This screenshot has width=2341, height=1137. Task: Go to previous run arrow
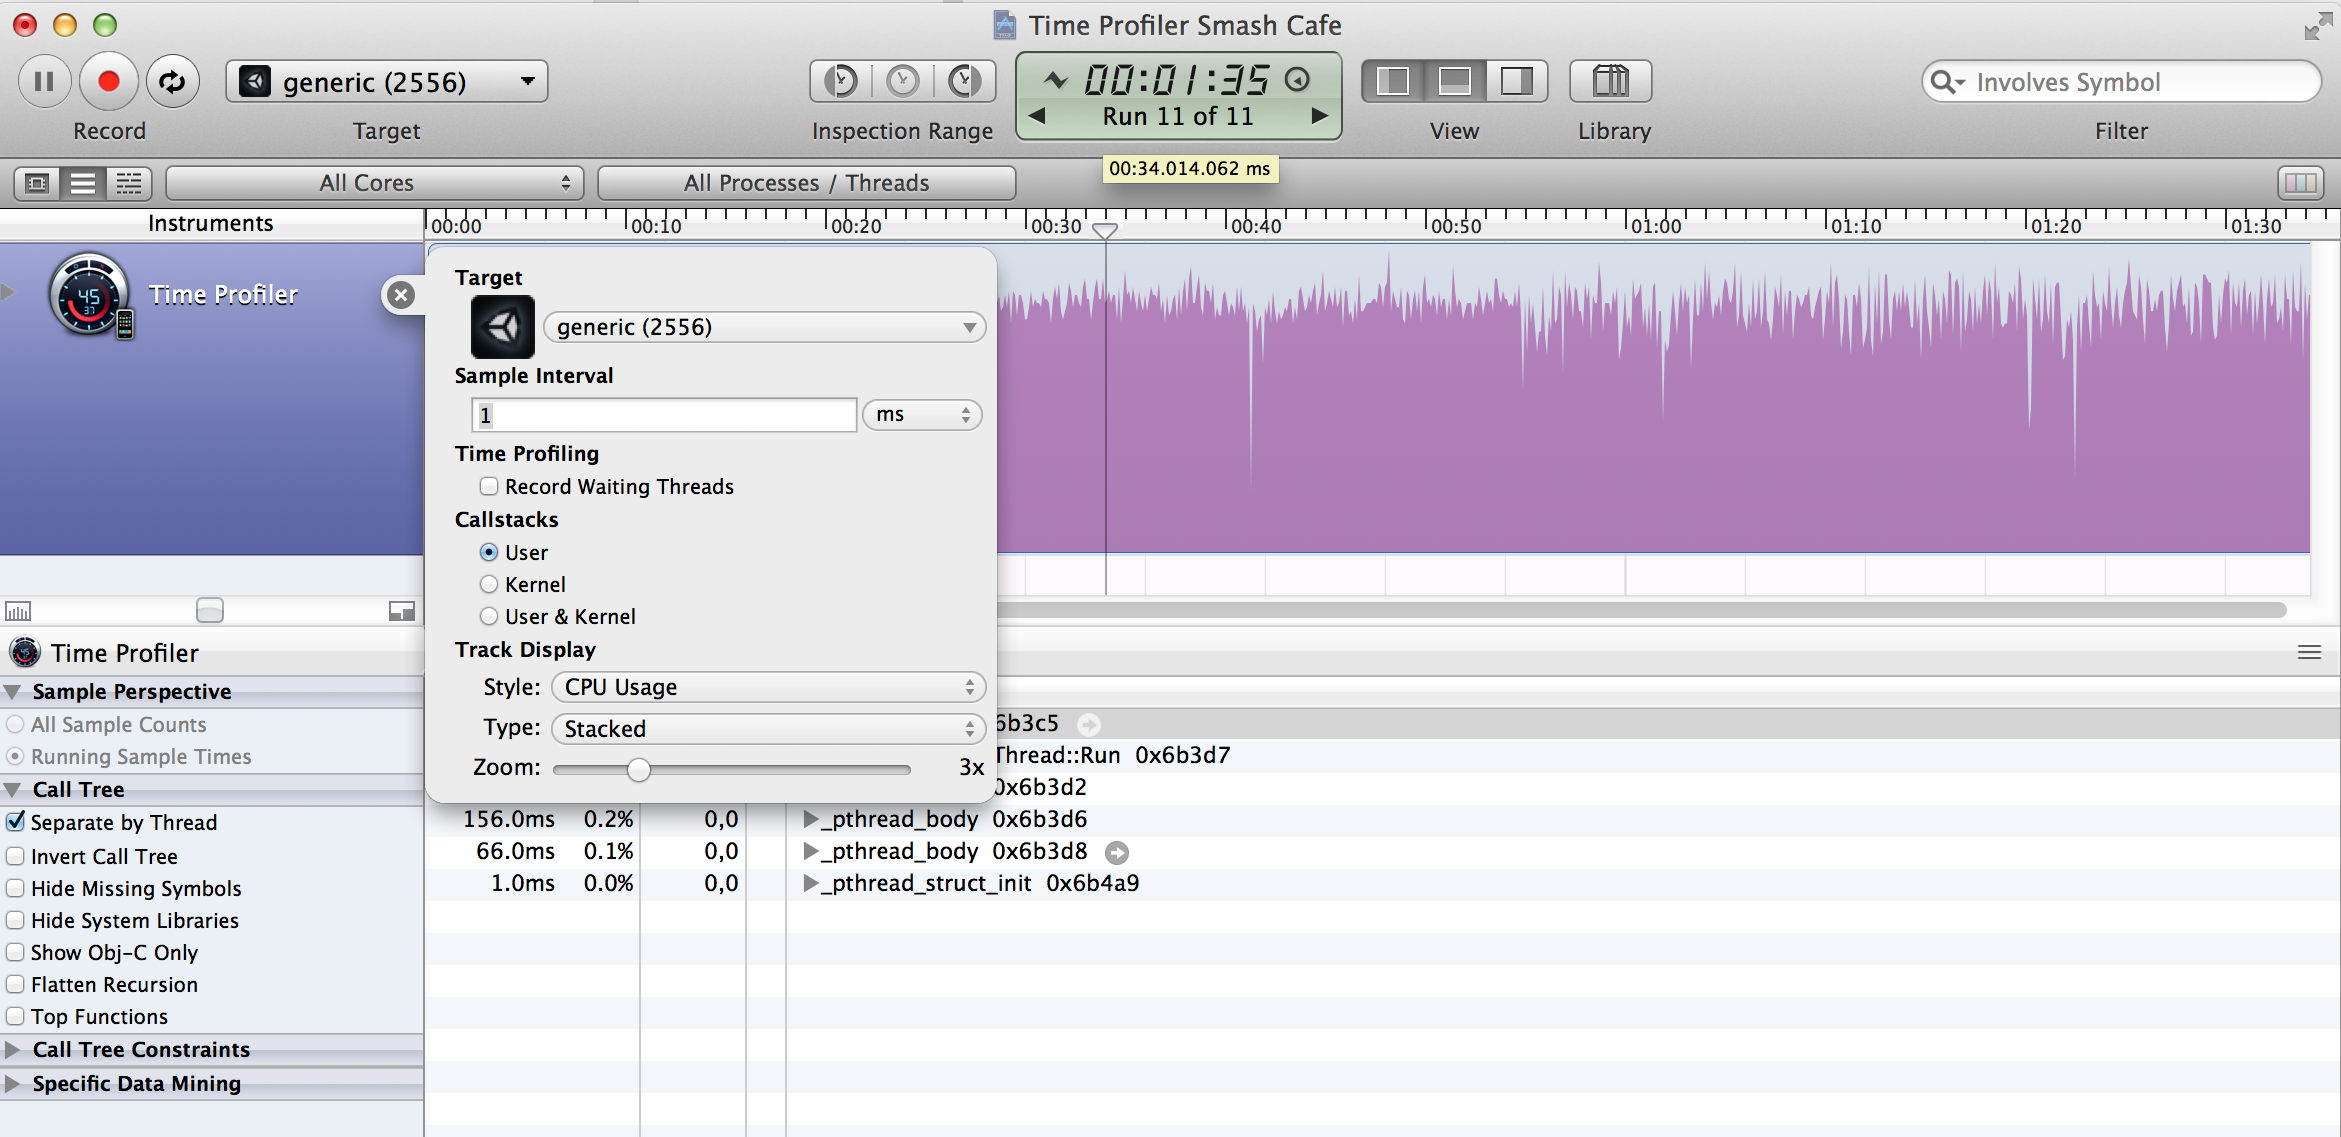[1038, 116]
